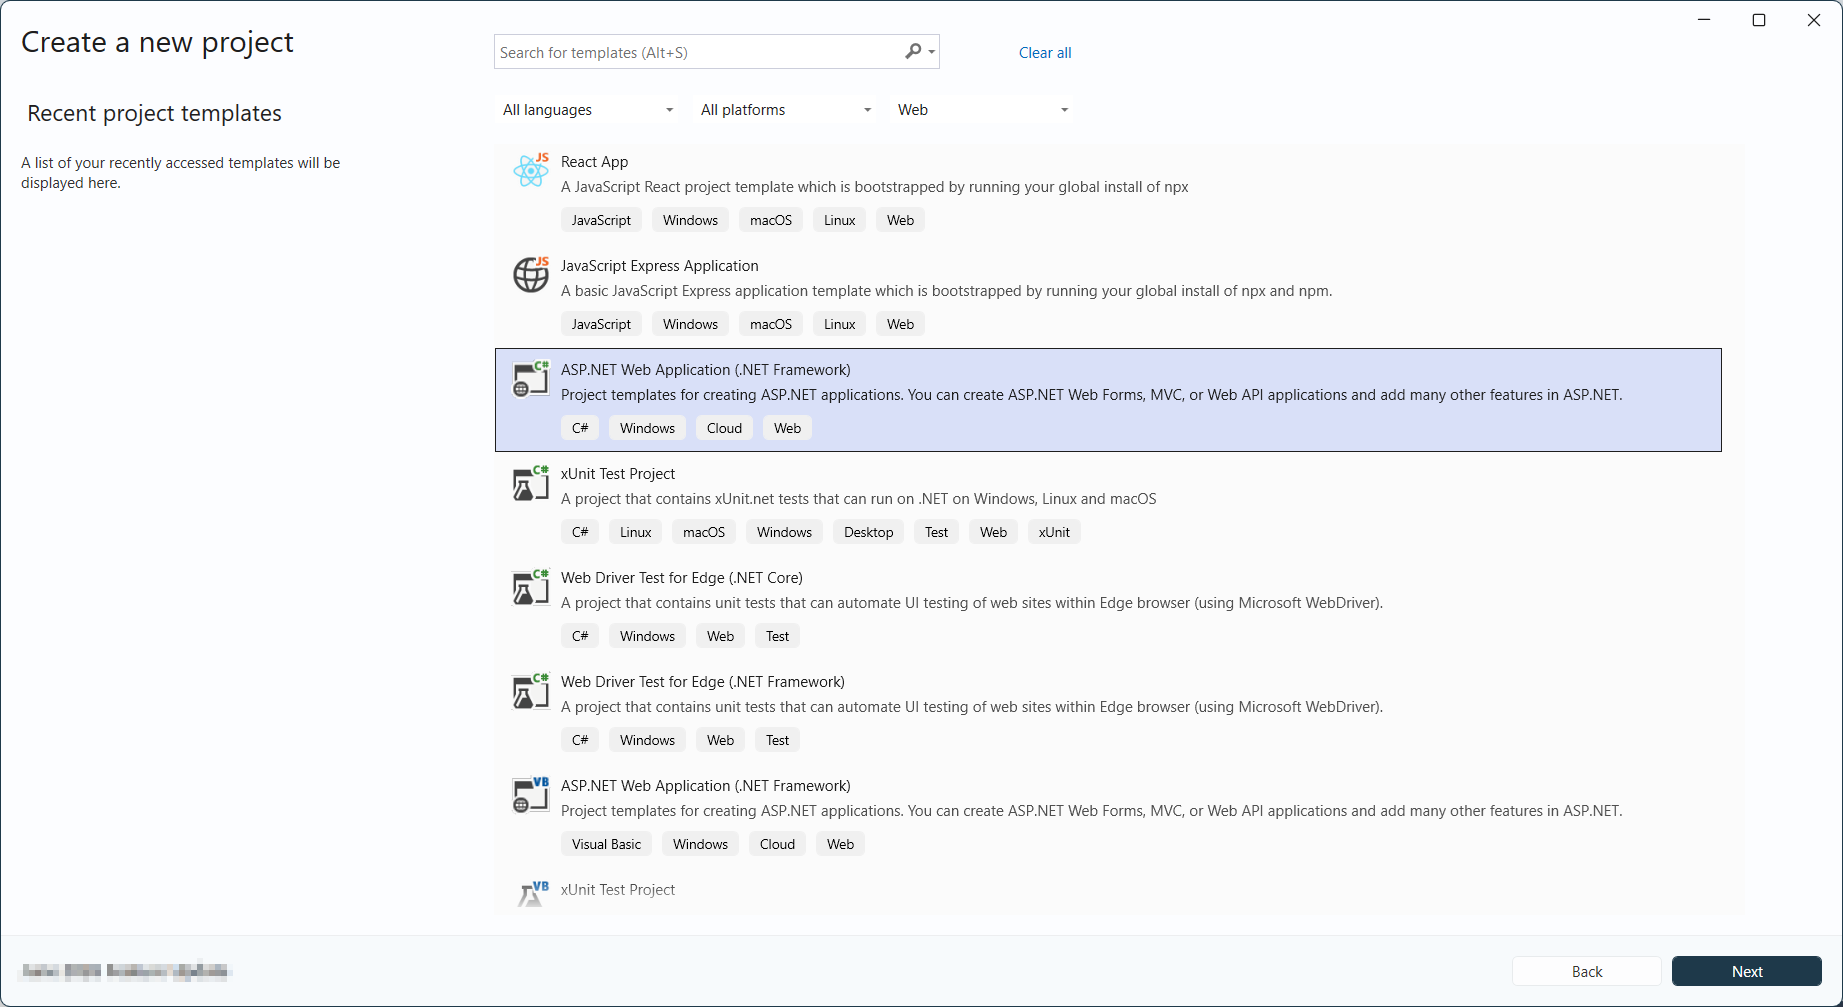Click Linux tag under JavaScript Express Application
This screenshot has width=1843, height=1007.
tap(840, 324)
